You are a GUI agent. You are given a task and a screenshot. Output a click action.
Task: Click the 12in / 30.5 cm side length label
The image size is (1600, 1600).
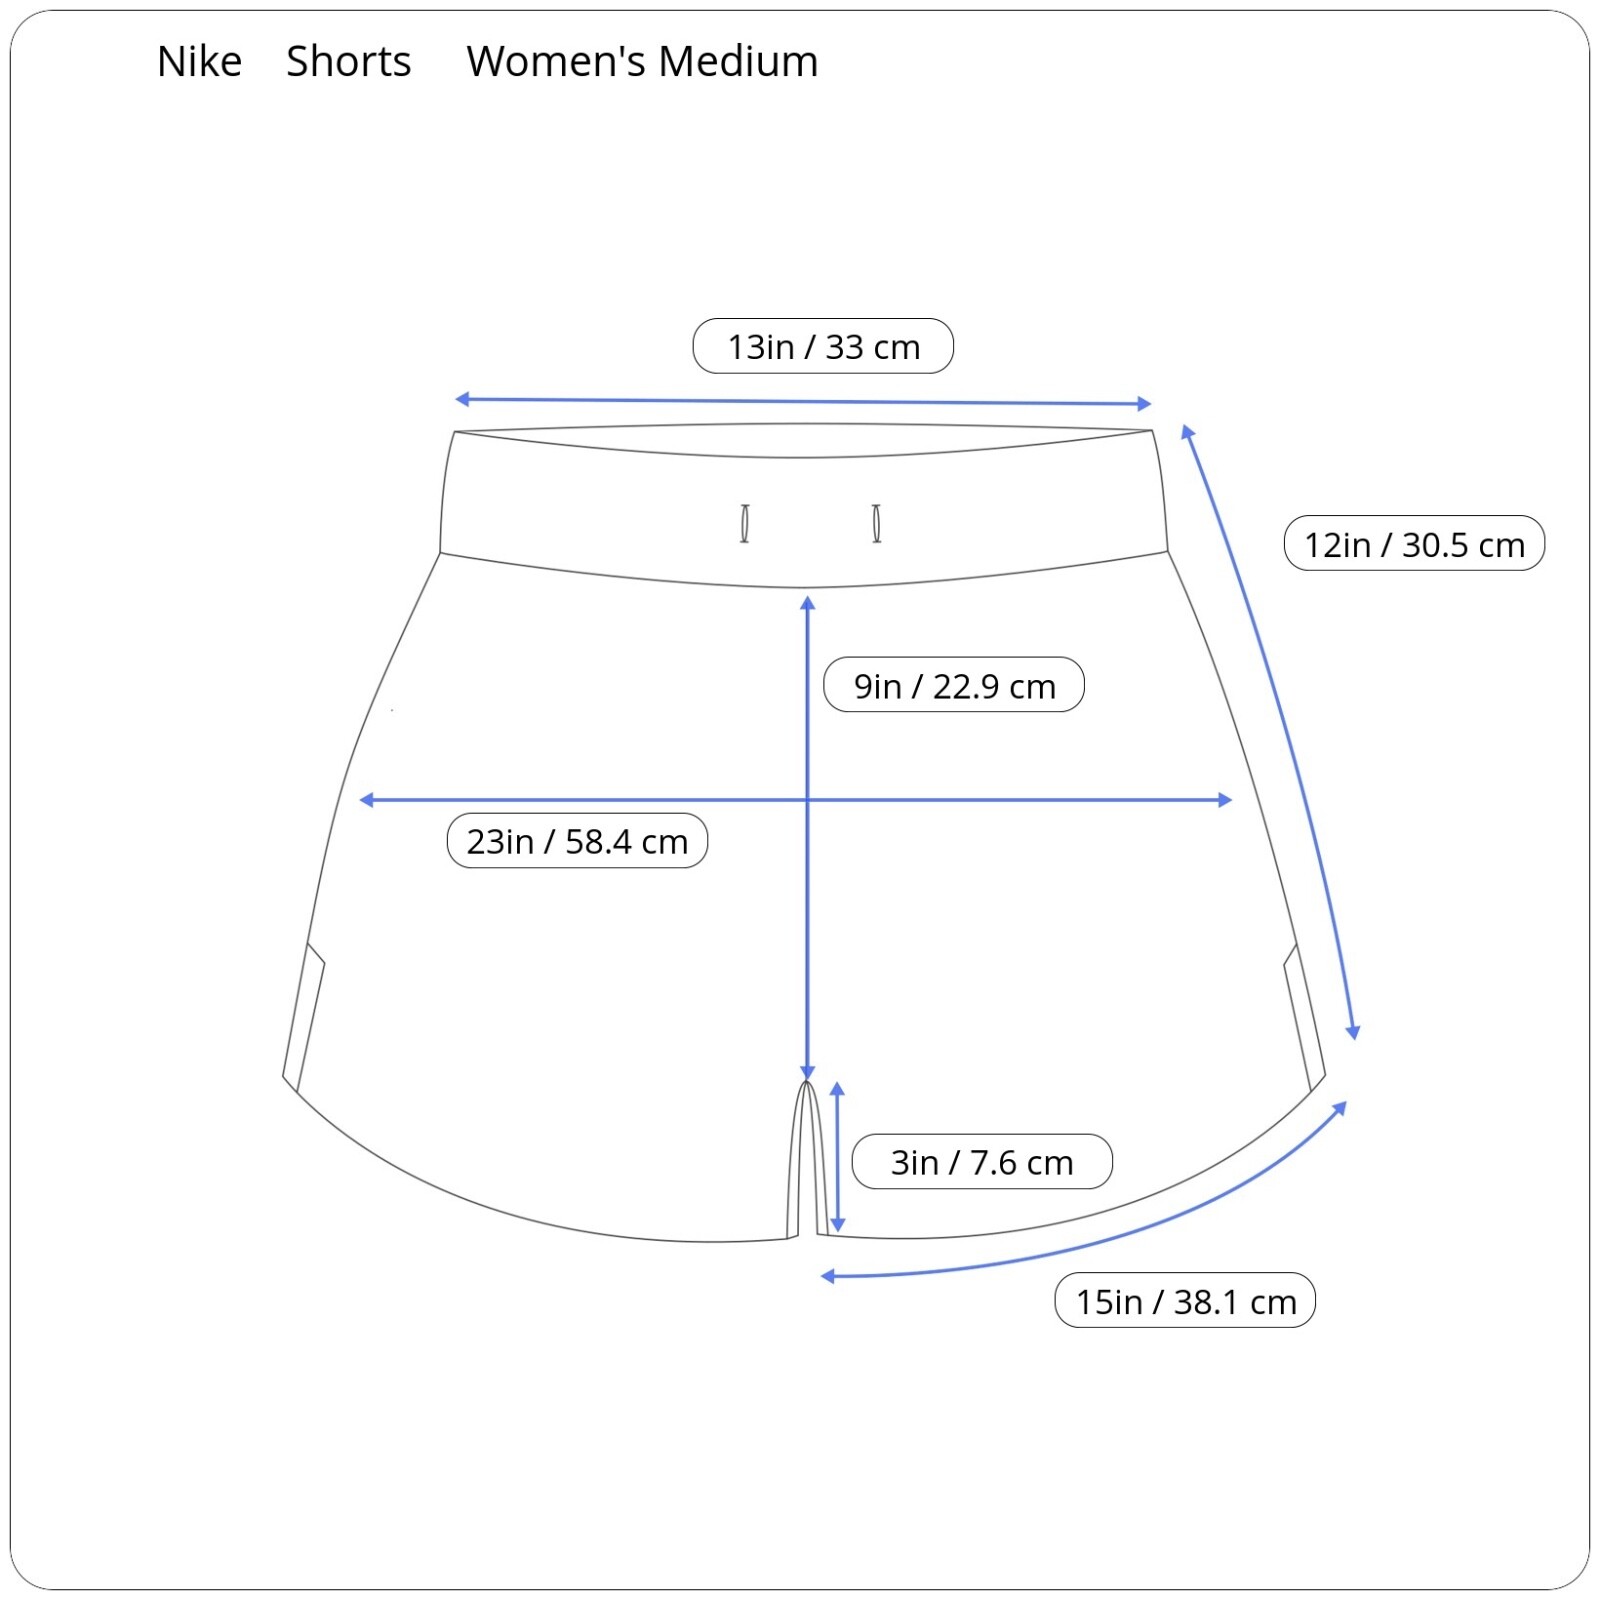pos(1414,543)
